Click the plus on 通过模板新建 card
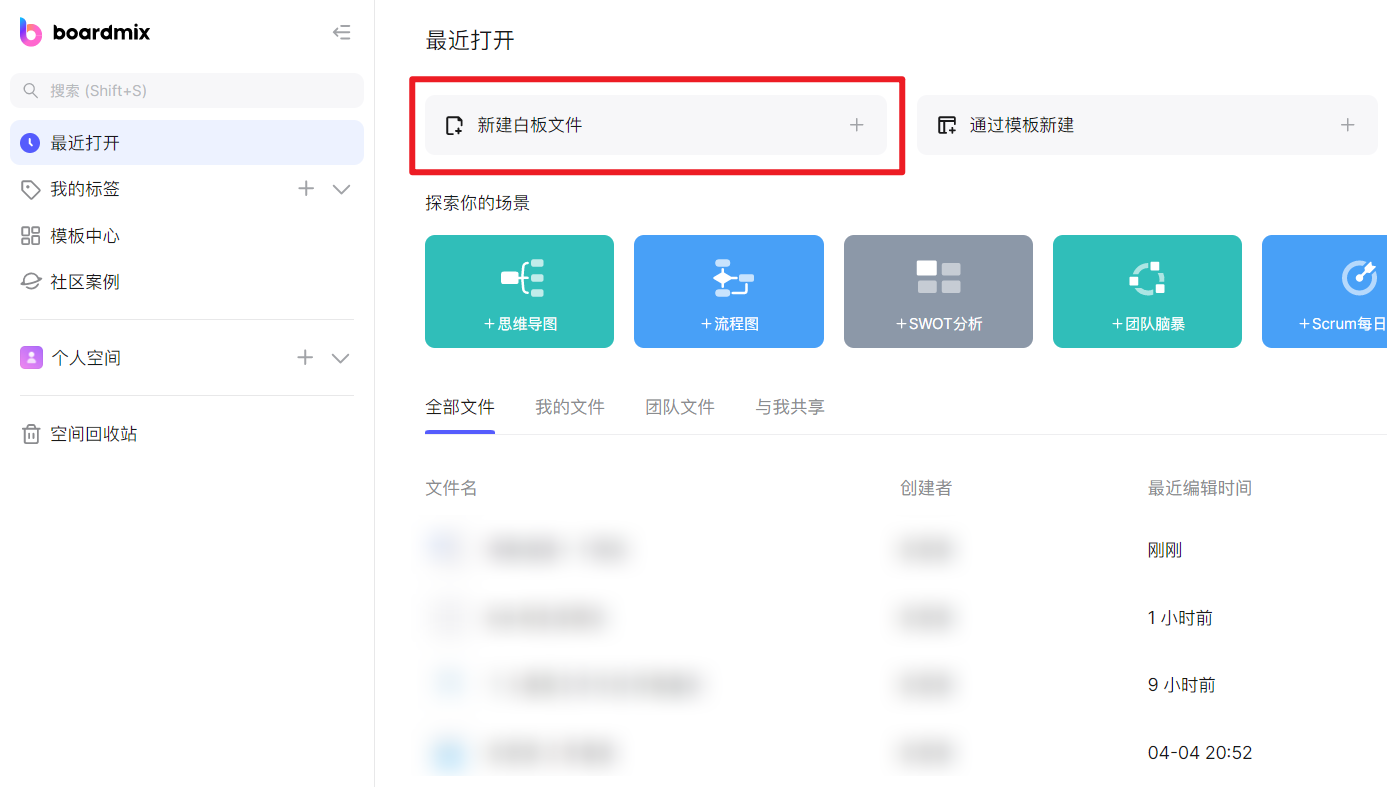This screenshot has height=787, width=1387. pyautogui.click(x=1347, y=124)
